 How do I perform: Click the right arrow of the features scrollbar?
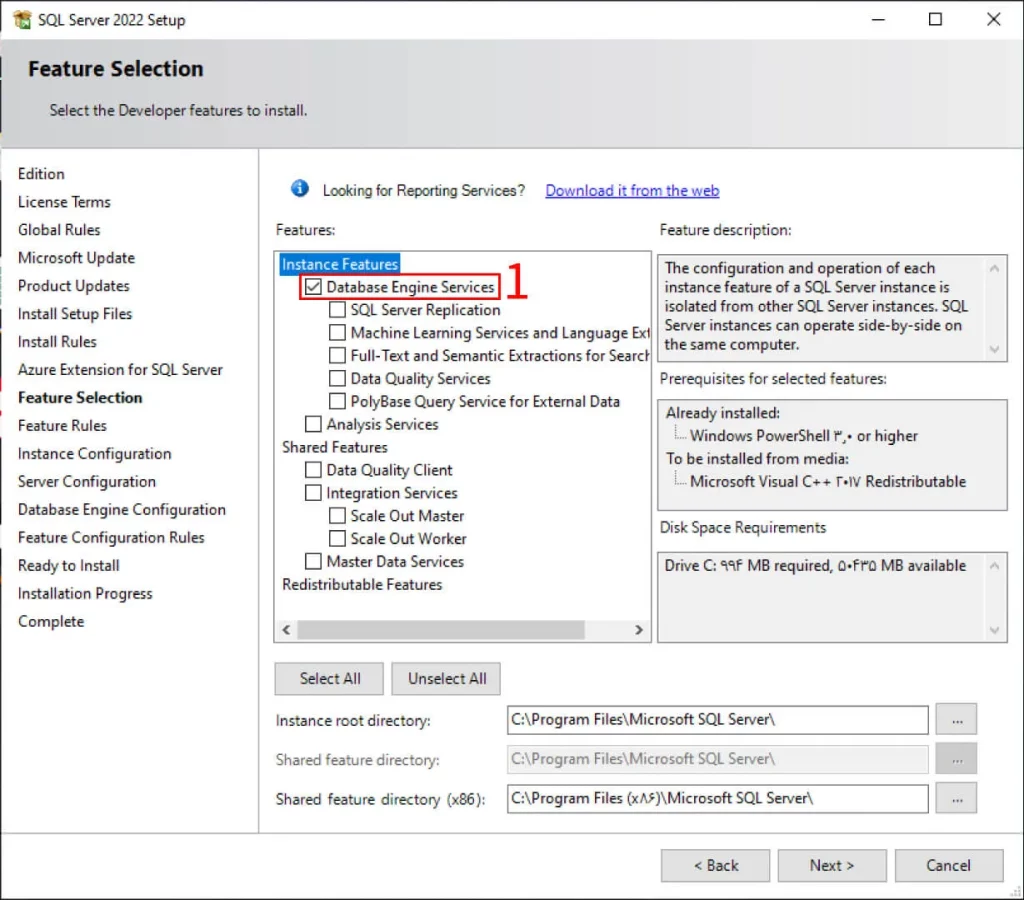tap(640, 630)
